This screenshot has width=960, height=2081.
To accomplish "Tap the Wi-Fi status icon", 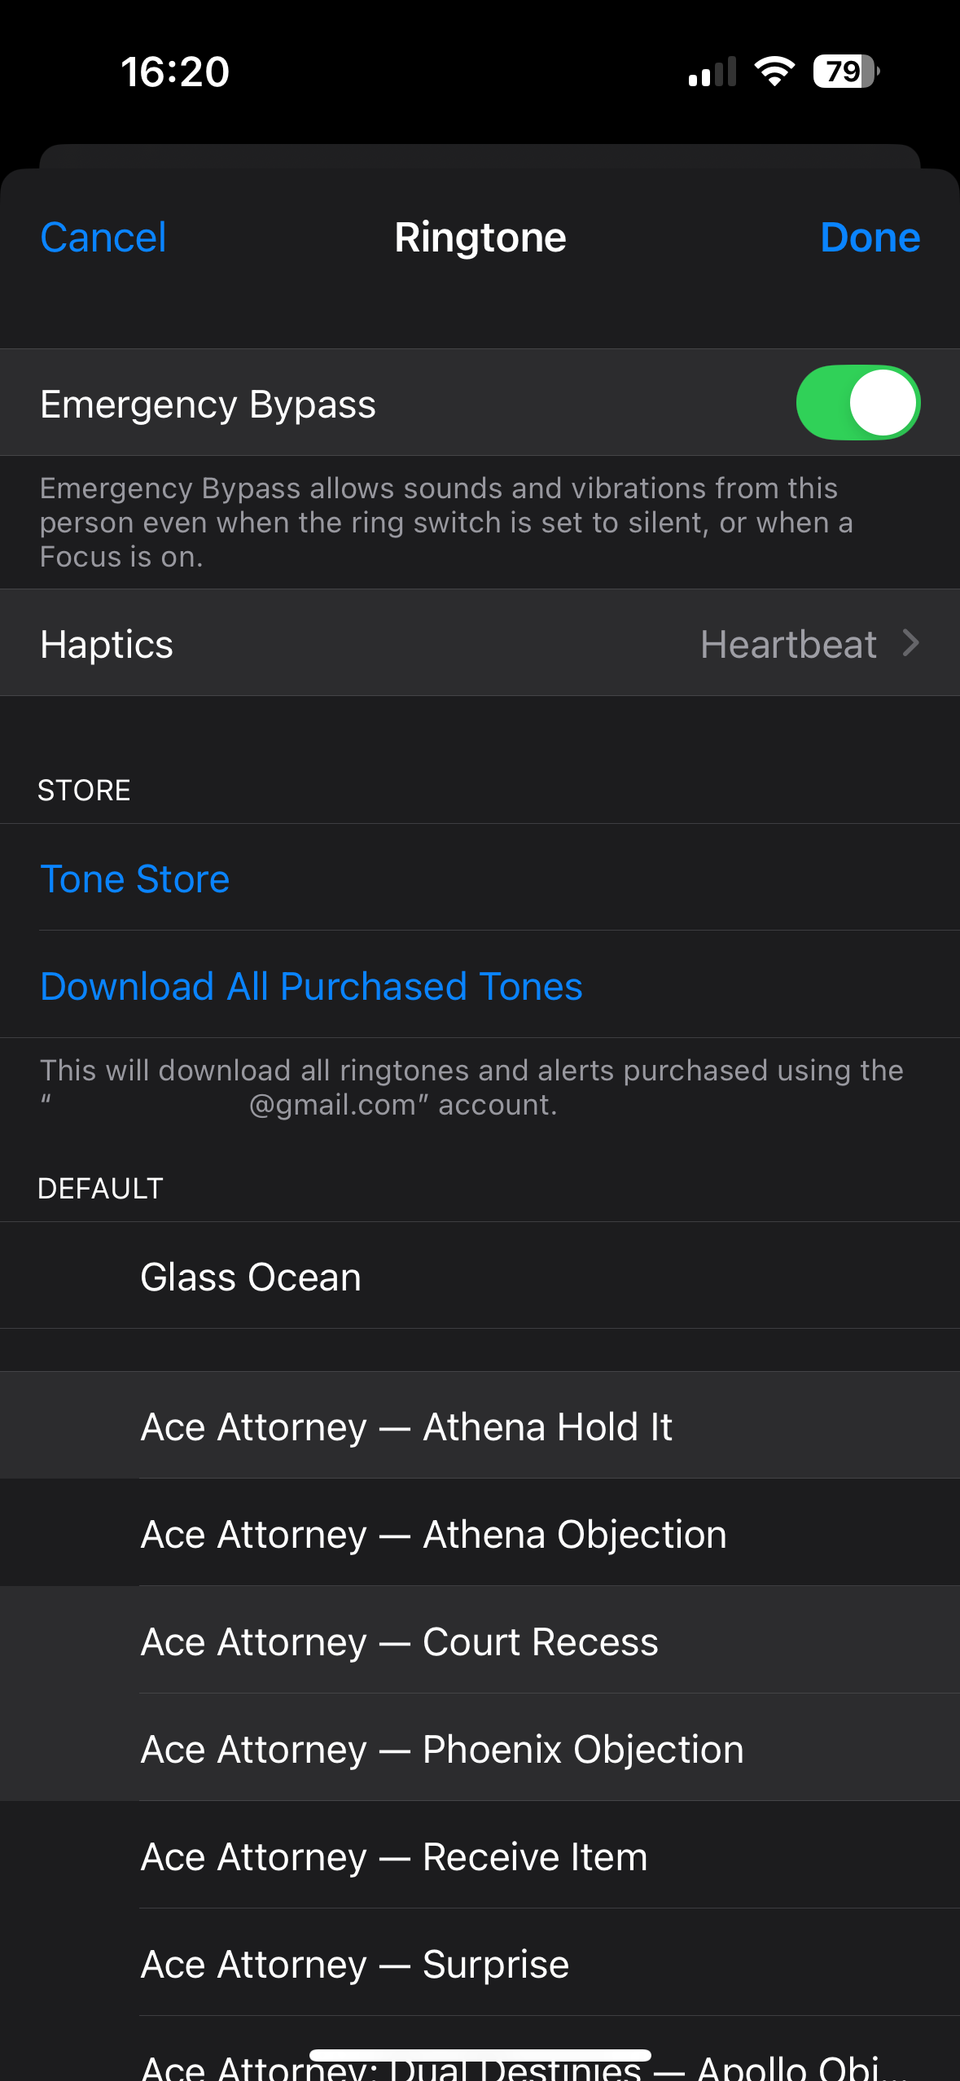I will point(774,72).
